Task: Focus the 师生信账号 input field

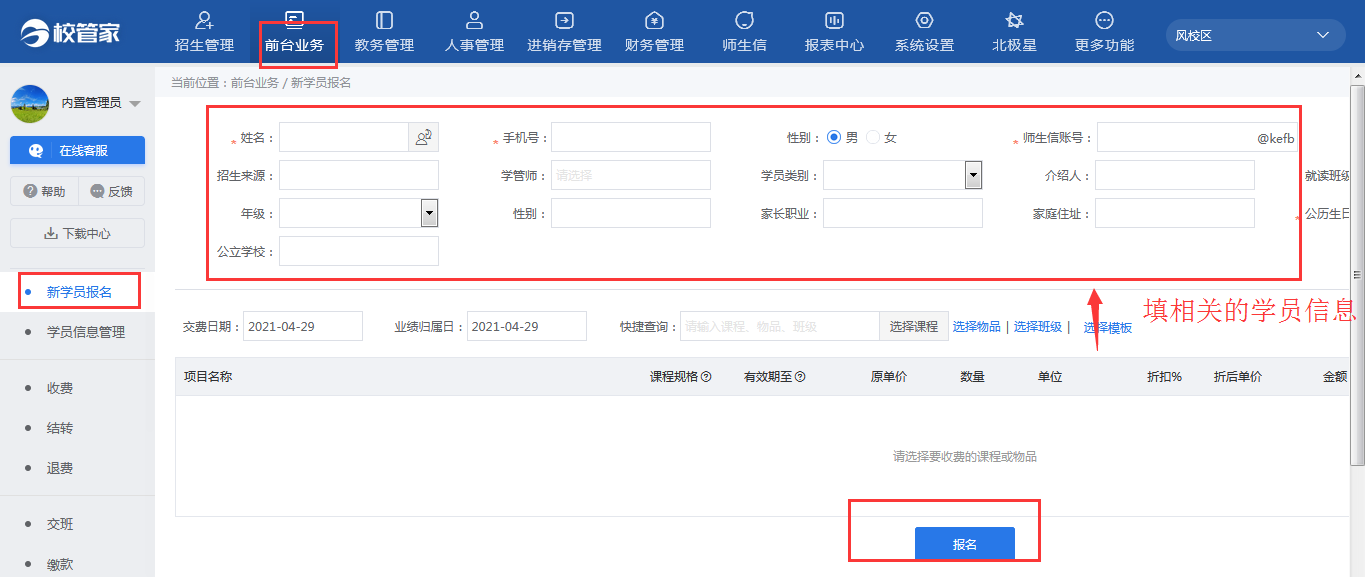Action: pos(1197,137)
